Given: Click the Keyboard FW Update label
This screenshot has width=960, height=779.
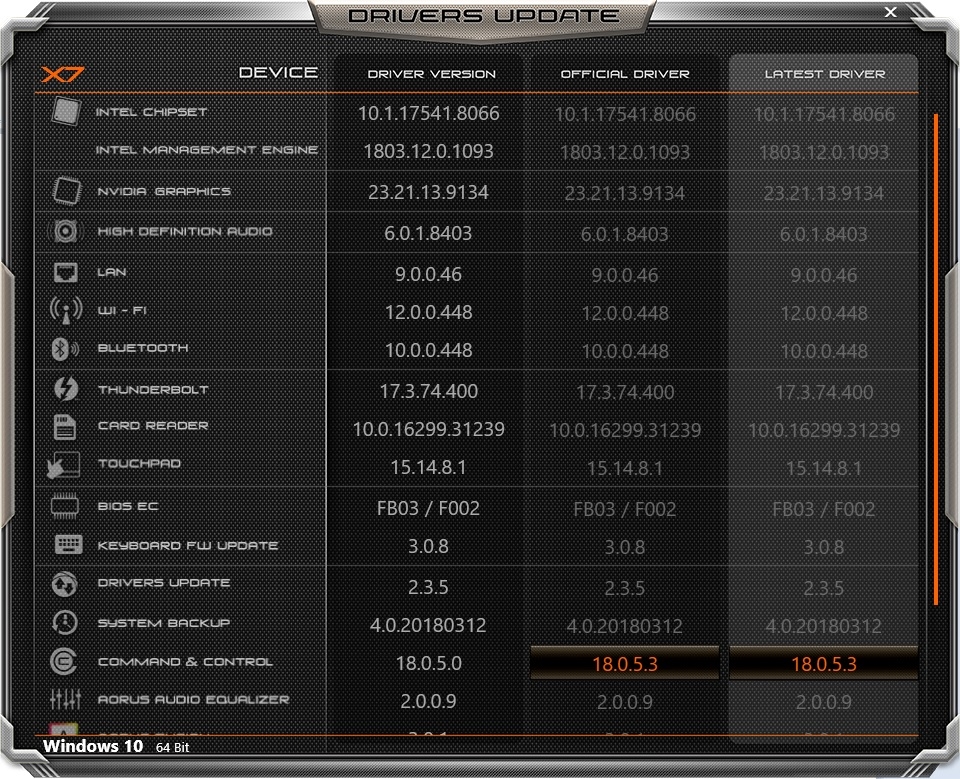Looking at the screenshot, I should pos(188,546).
